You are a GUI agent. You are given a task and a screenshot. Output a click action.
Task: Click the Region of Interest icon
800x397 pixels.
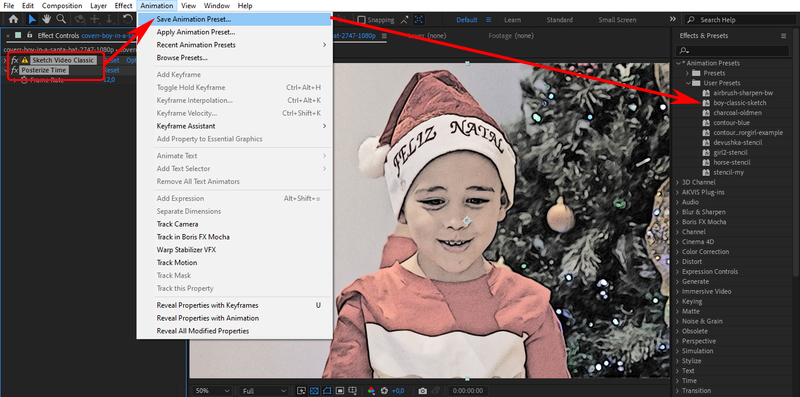pos(340,391)
